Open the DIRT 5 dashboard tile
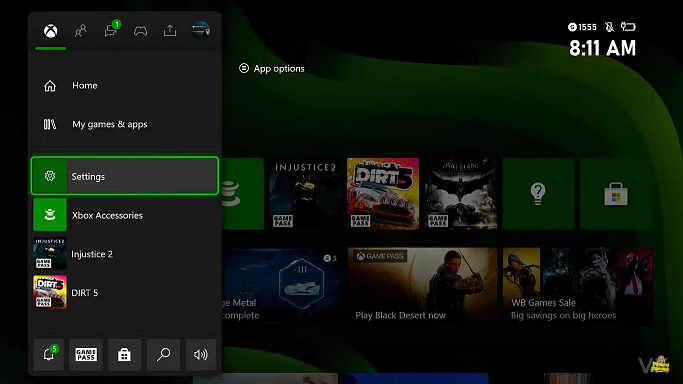The width and height of the screenshot is (683, 384). (383, 193)
